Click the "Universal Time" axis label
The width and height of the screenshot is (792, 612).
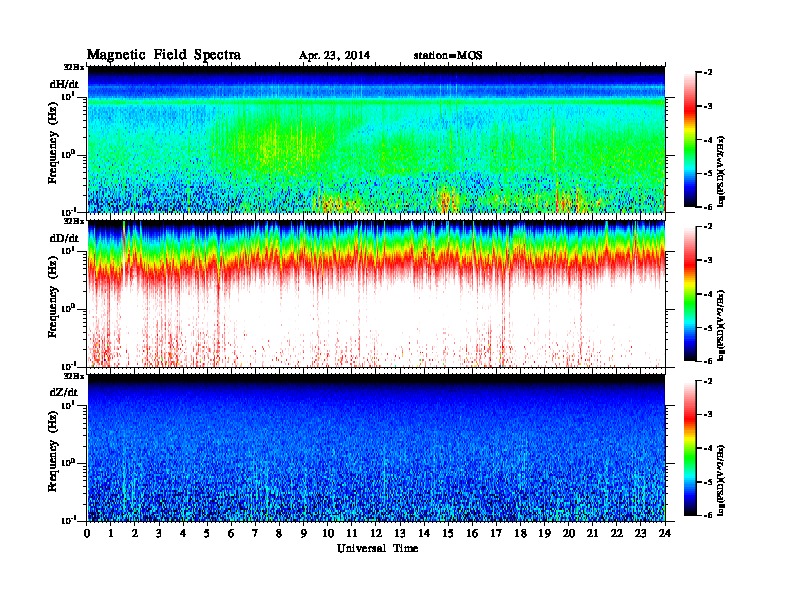(x=378, y=548)
